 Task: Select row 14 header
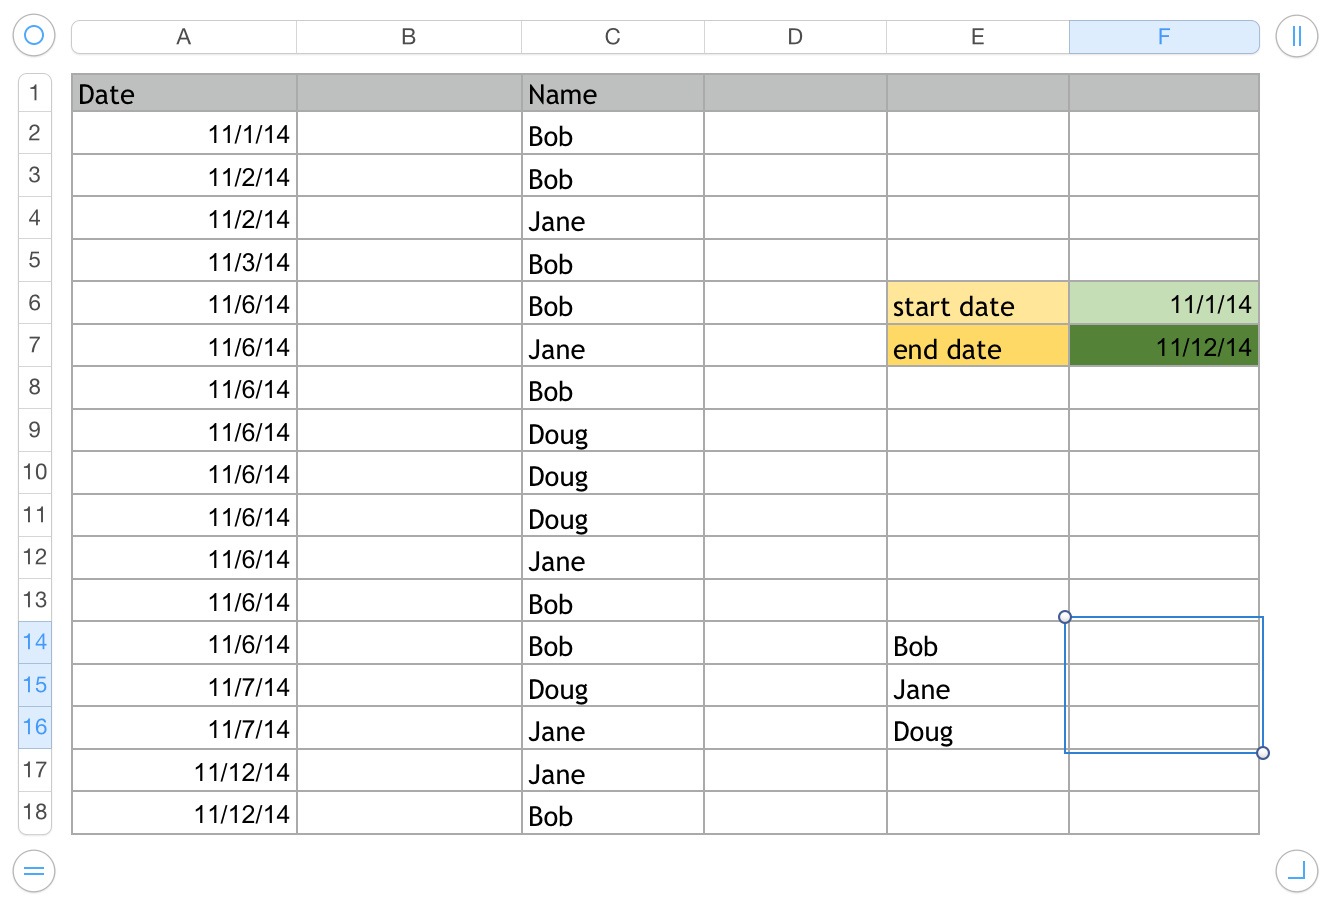[34, 642]
